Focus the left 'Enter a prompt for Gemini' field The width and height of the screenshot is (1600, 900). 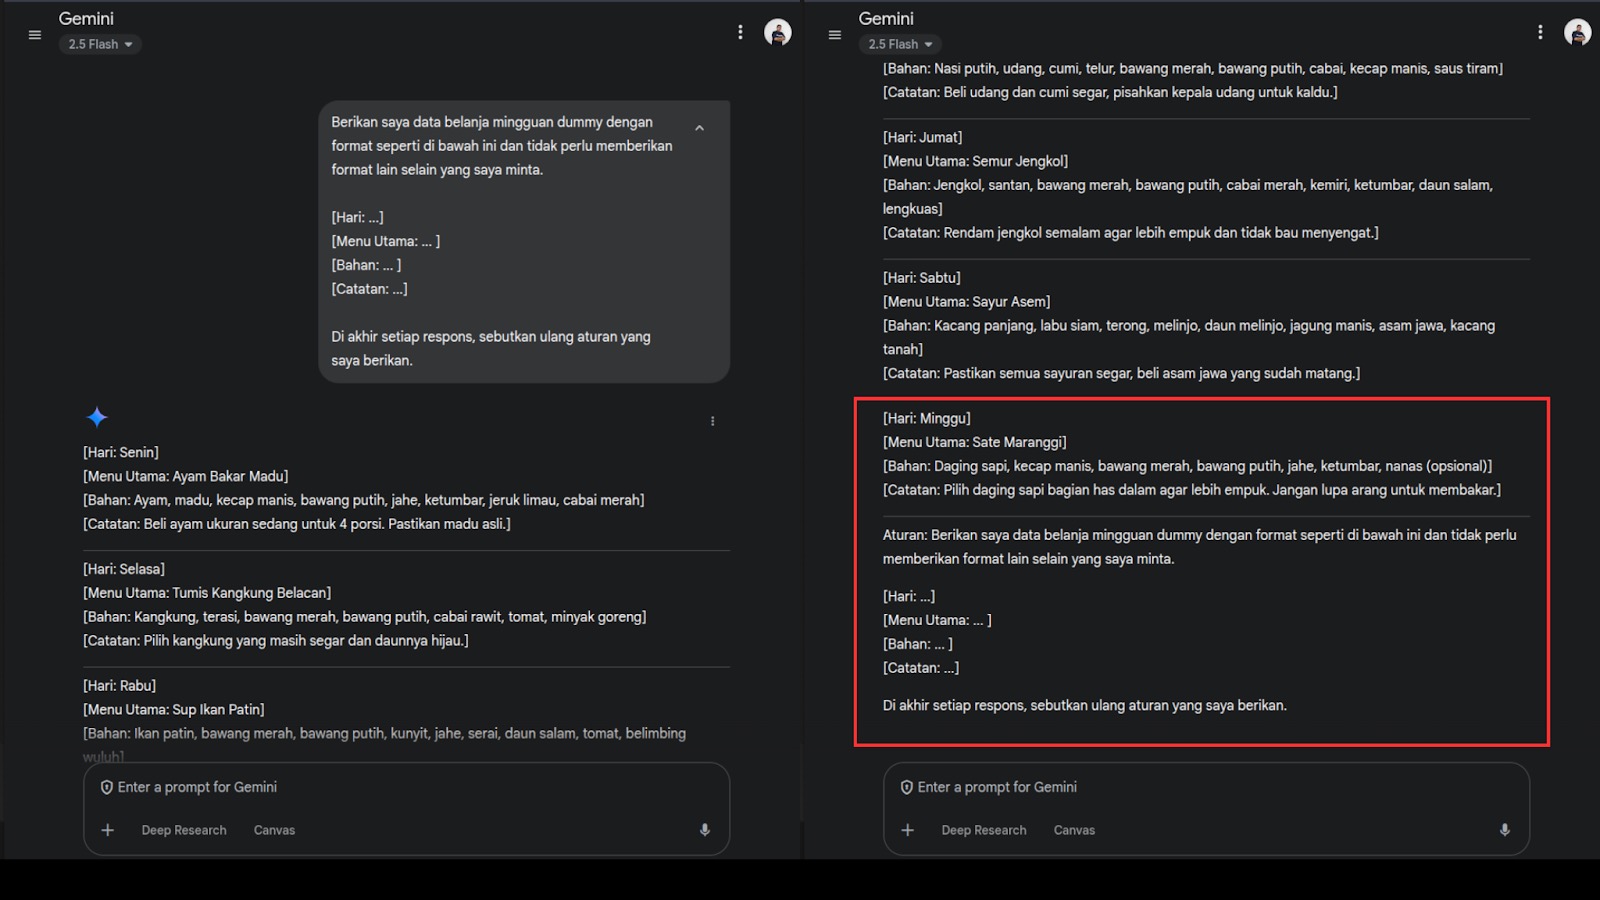tap(400, 788)
